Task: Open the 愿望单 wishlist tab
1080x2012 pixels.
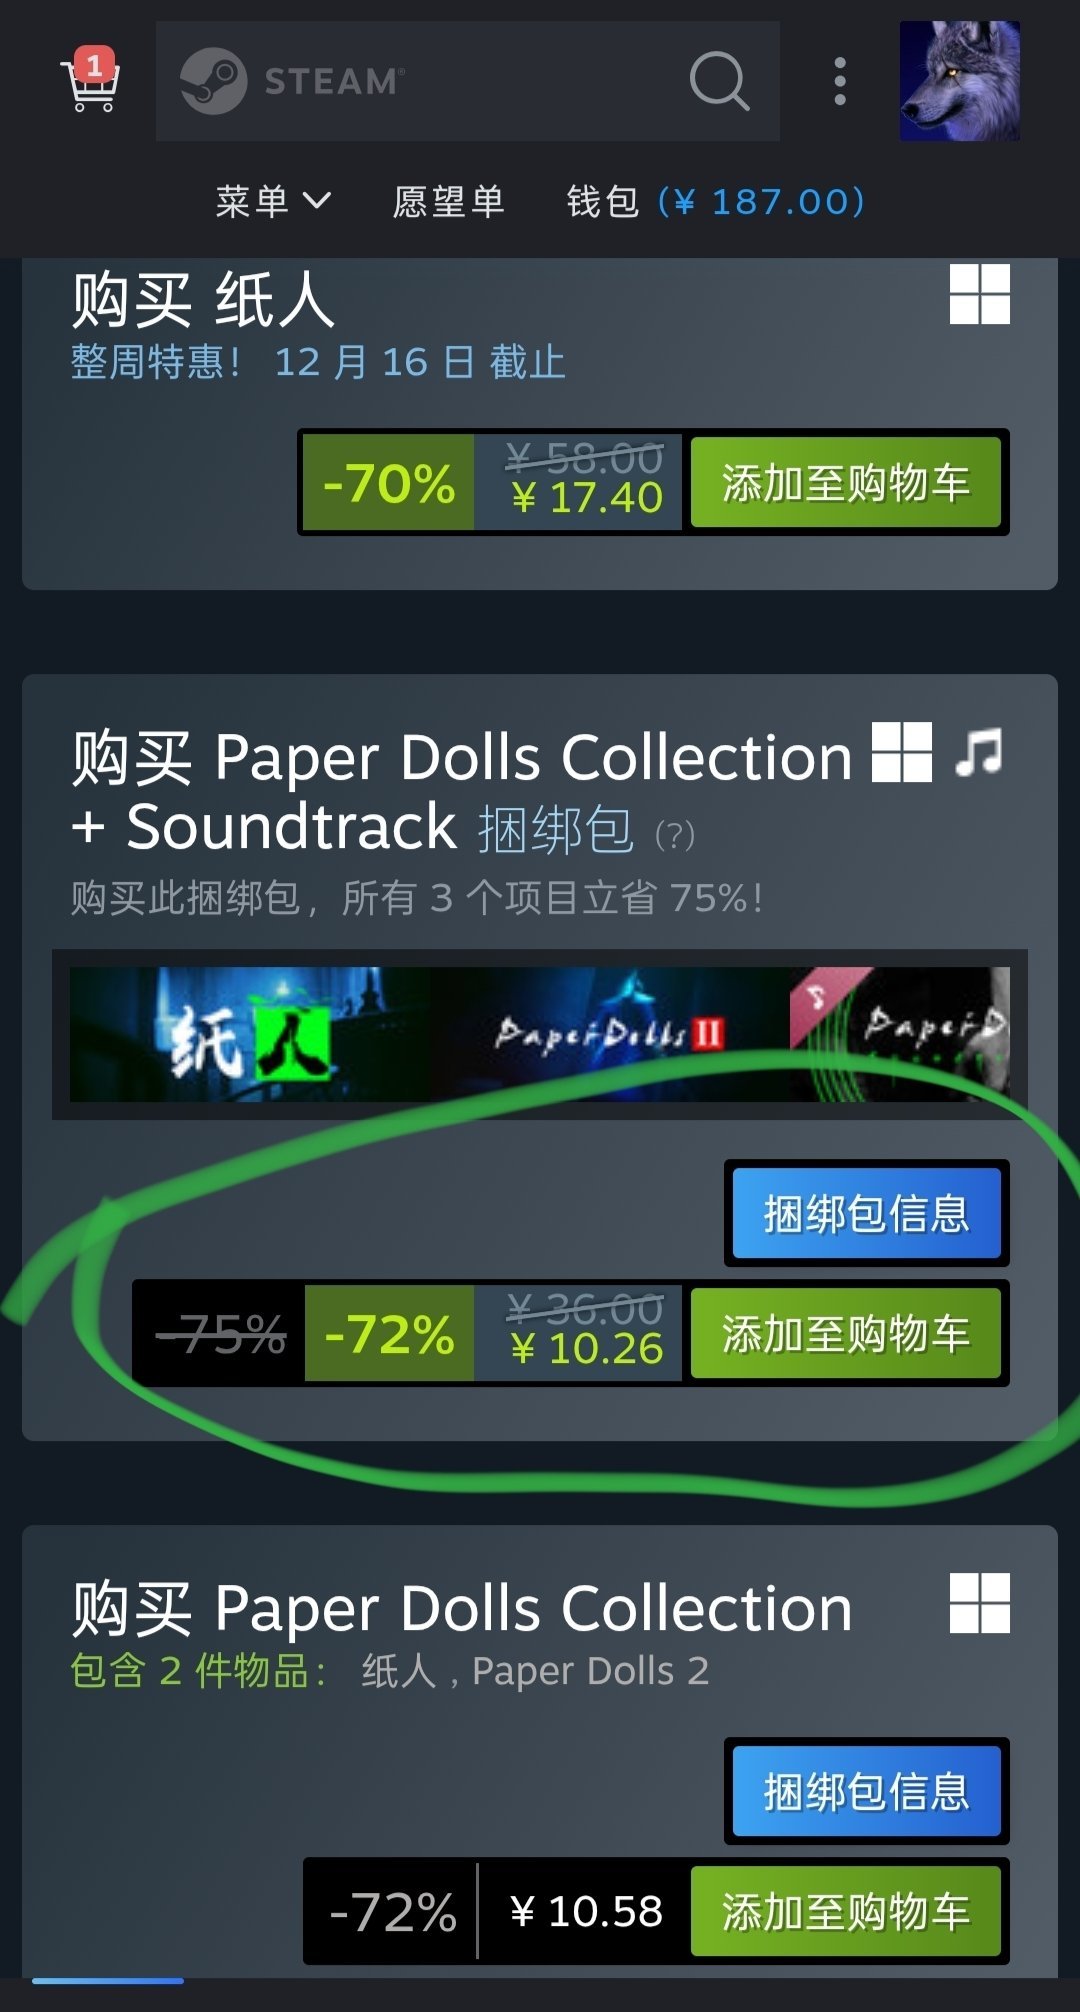Action: pyautogui.click(x=448, y=201)
